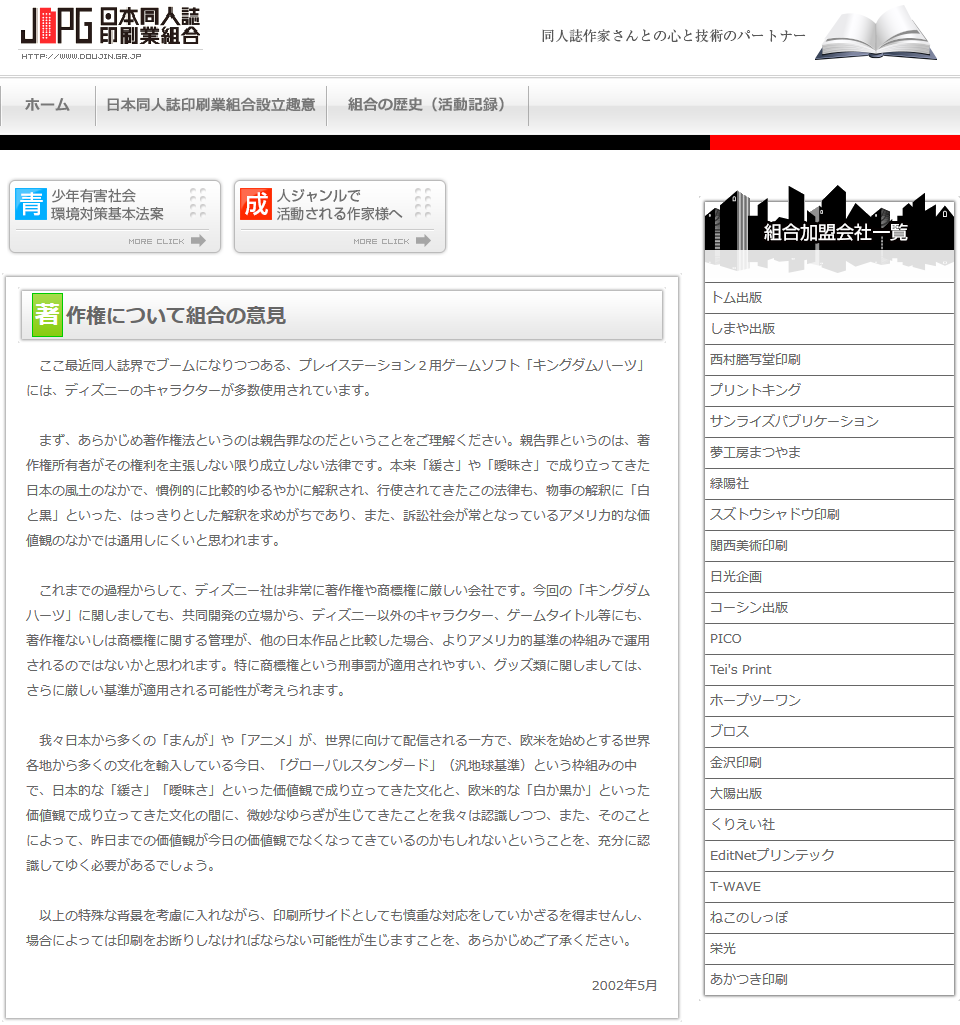Screen dimensions: 960x1025
Task: Open the コーシン出版 member link
Action: 829,608
